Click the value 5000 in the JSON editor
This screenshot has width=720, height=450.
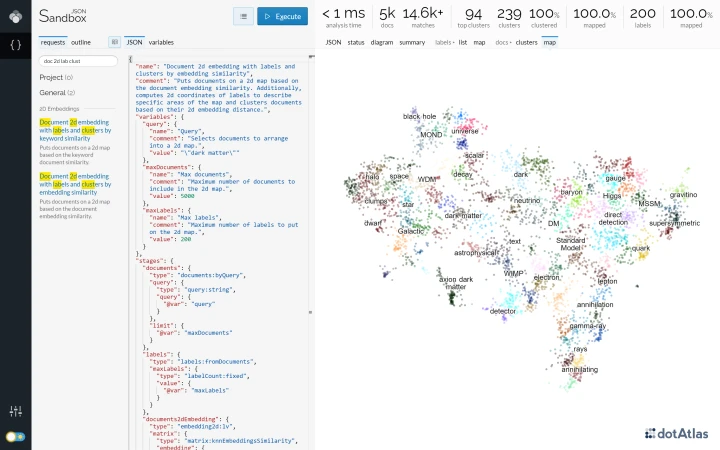point(187,196)
